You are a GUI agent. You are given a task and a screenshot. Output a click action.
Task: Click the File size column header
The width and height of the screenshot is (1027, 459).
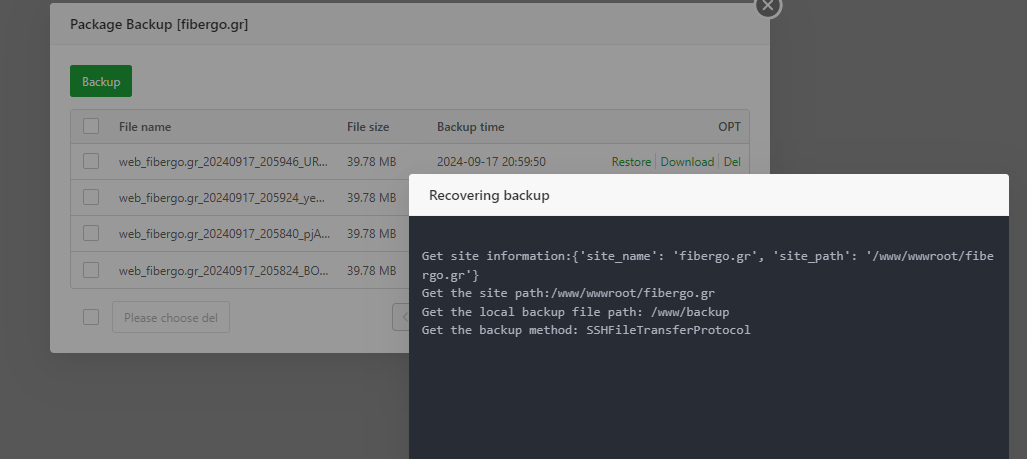[x=368, y=127]
